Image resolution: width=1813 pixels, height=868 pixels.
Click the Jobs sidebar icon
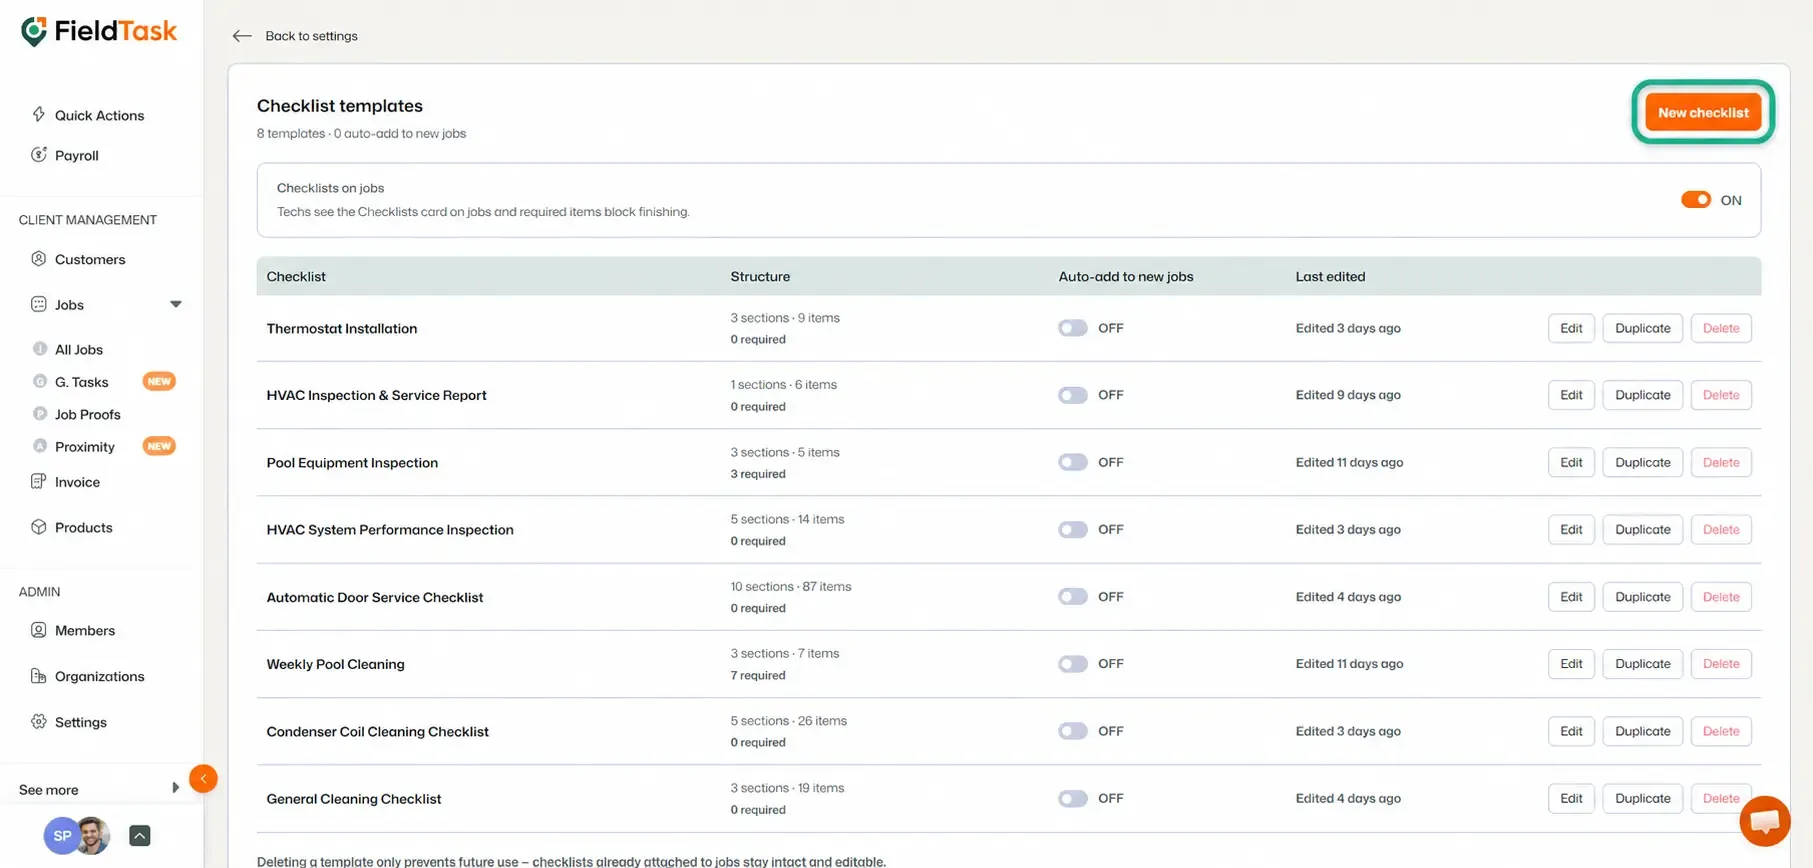[x=39, y=304]
